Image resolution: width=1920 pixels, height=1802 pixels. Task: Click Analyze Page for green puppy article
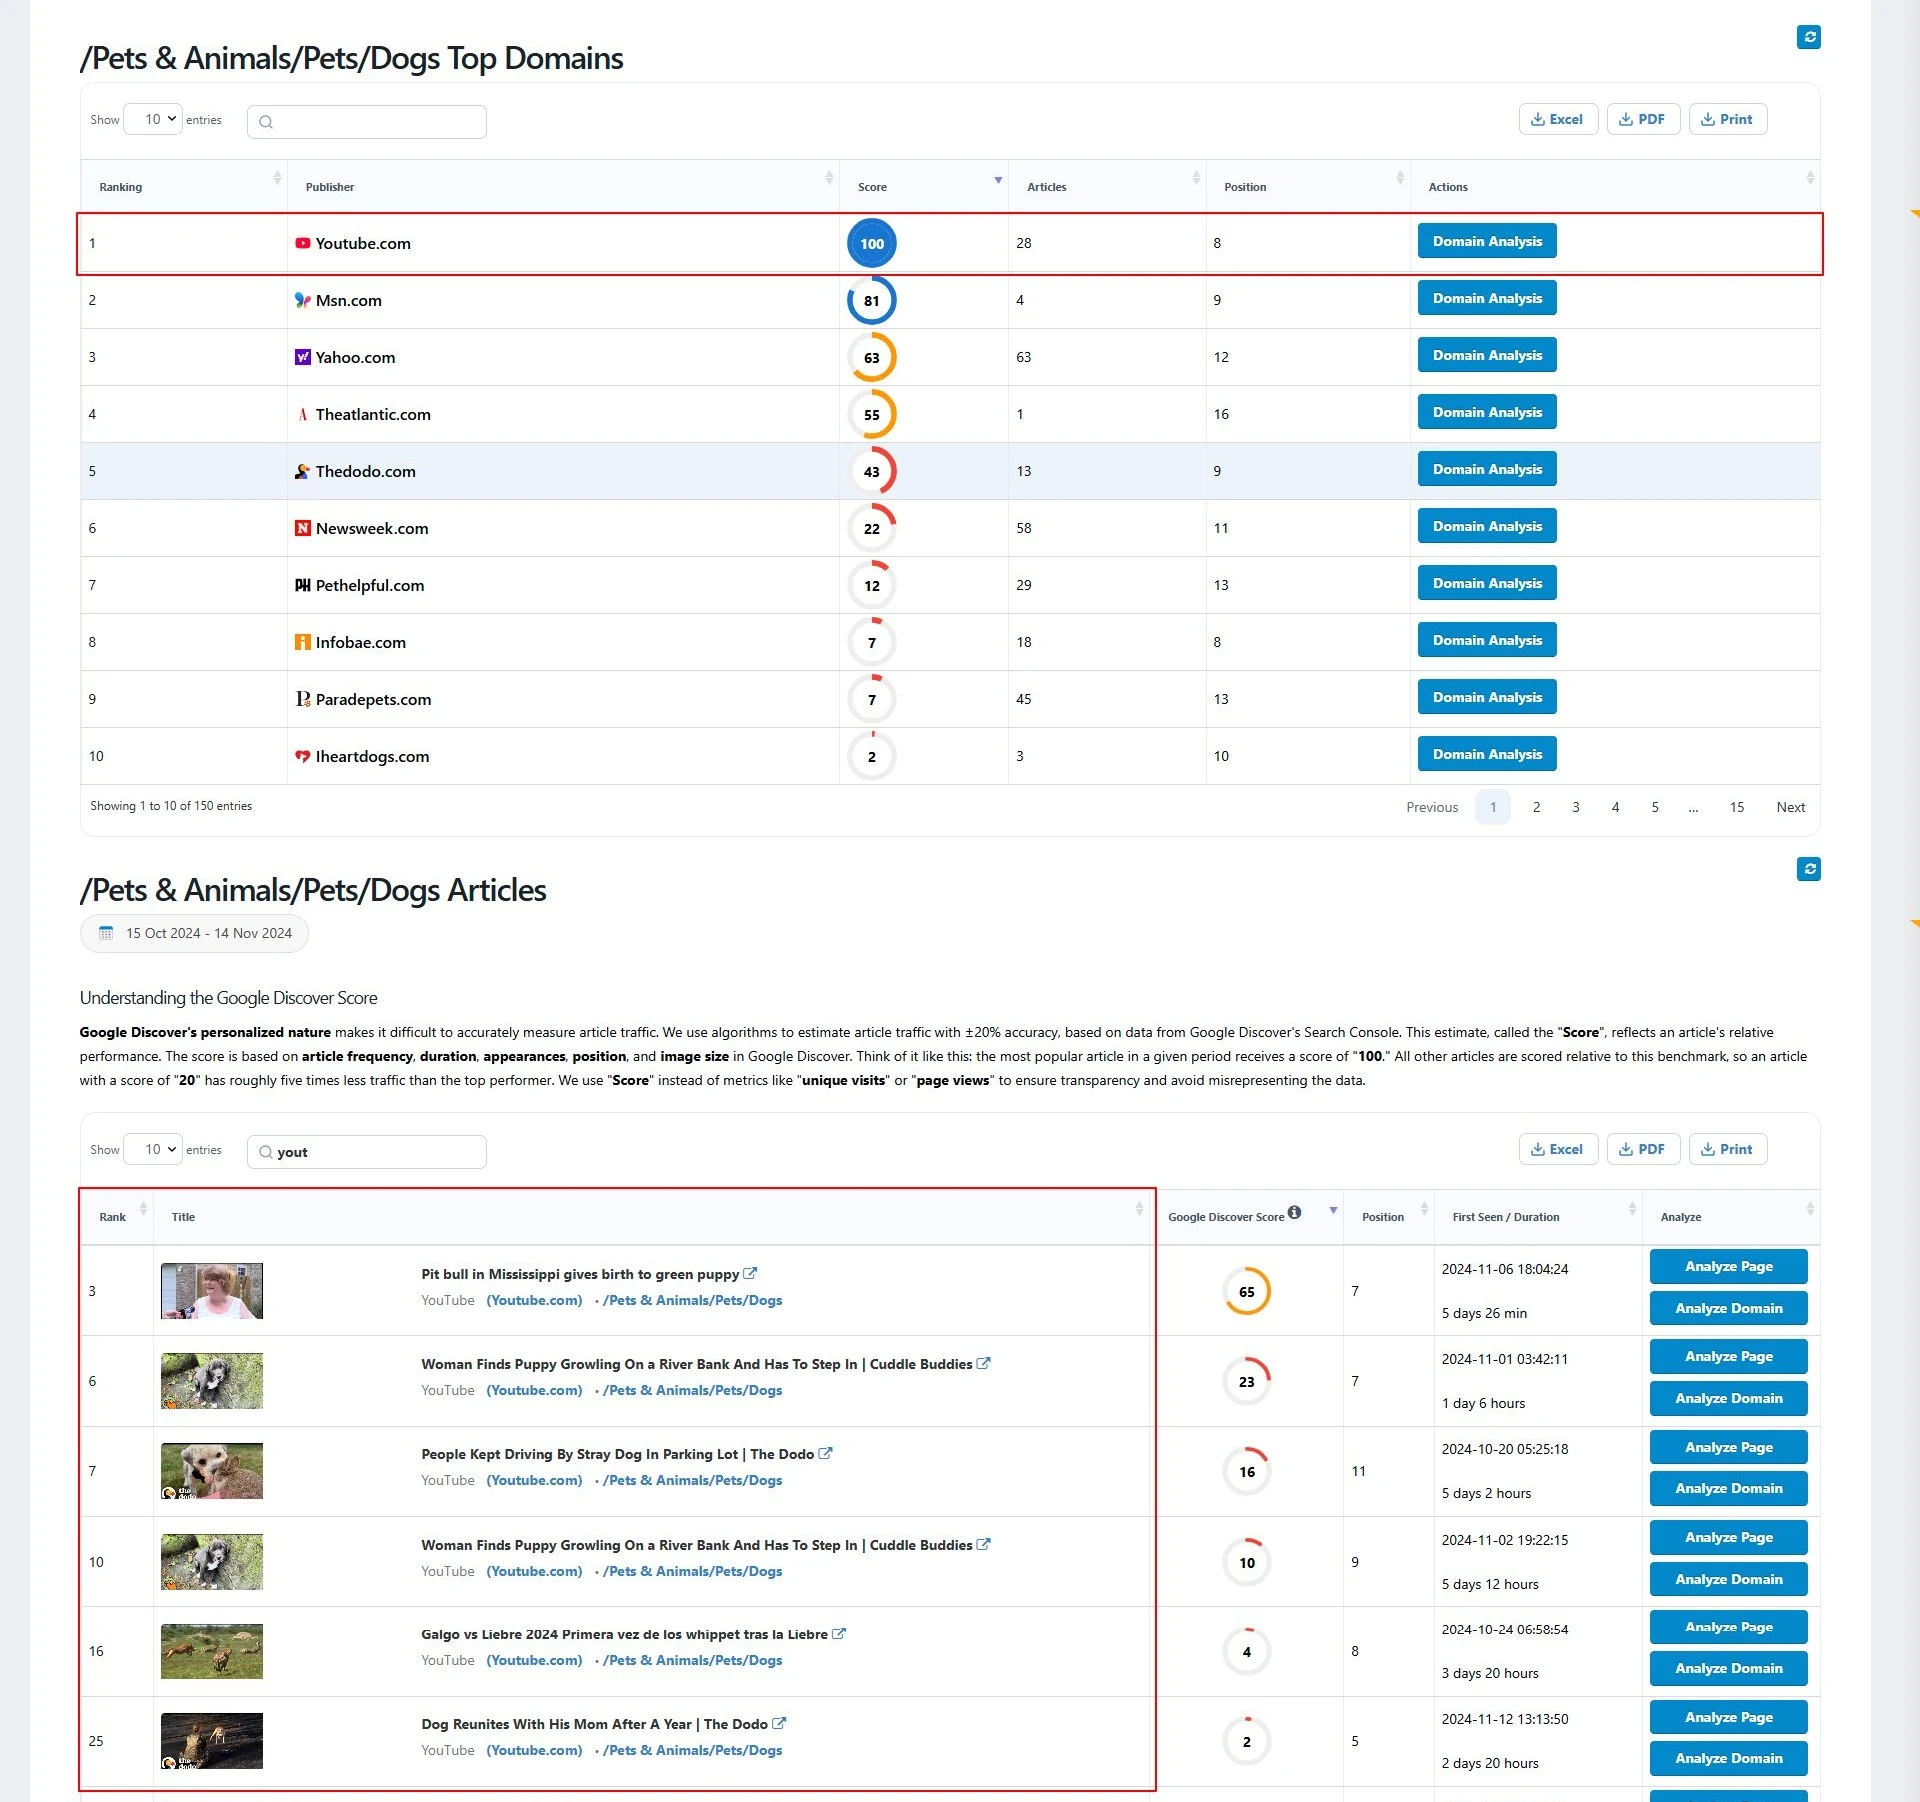[x=1728, y=1266]
